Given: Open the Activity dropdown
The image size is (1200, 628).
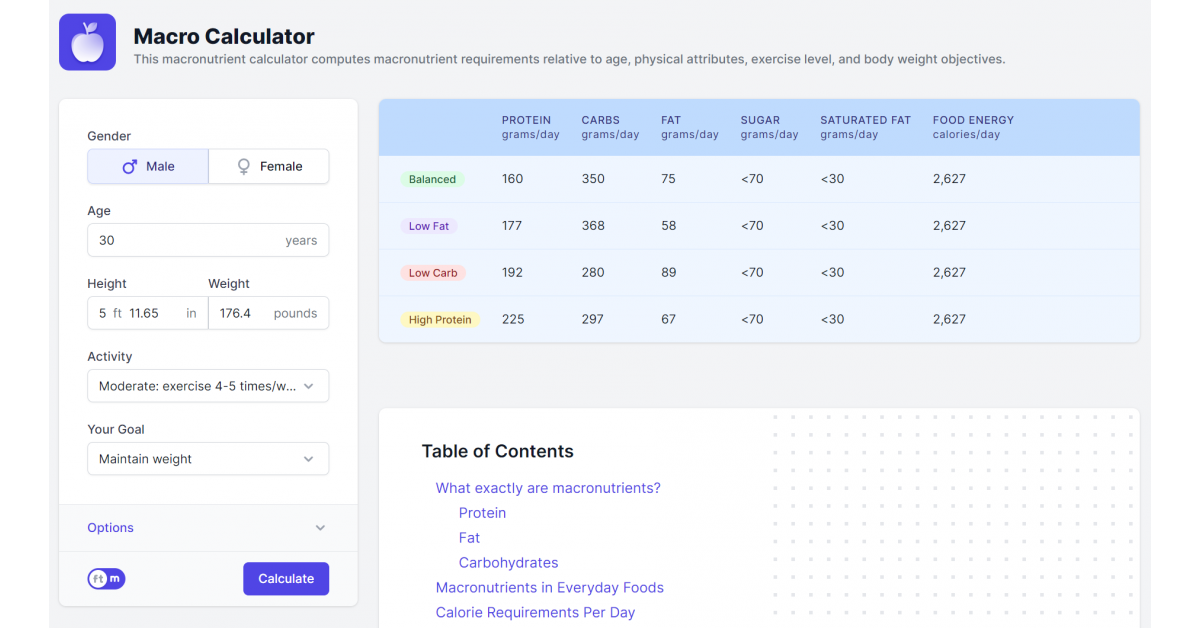Looking at the screenshot, I should [x=208, y=386].
